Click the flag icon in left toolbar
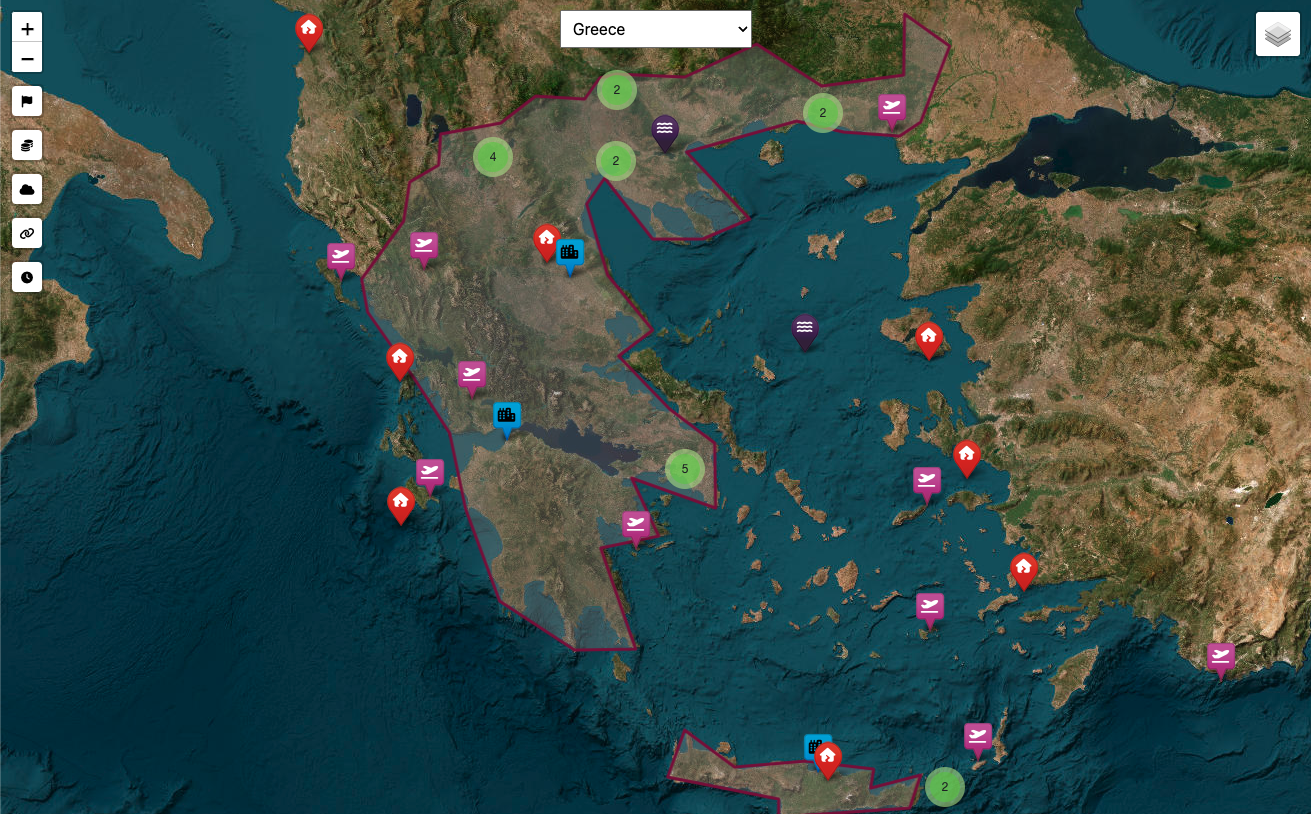The width and height of the screenshot is (1311, 814). tap(27, 101)
